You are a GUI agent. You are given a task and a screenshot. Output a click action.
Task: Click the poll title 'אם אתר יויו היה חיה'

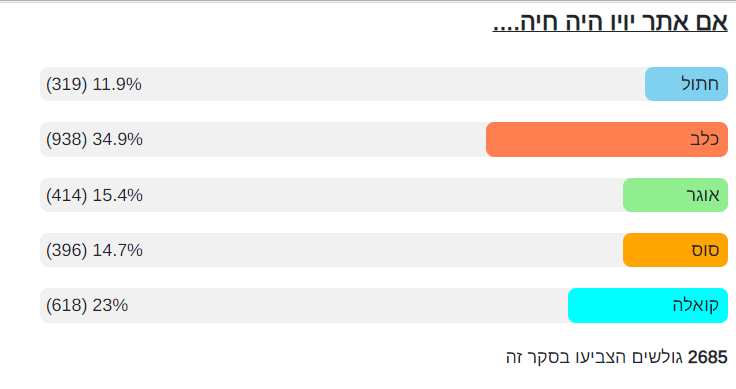[x=610, y=23]
